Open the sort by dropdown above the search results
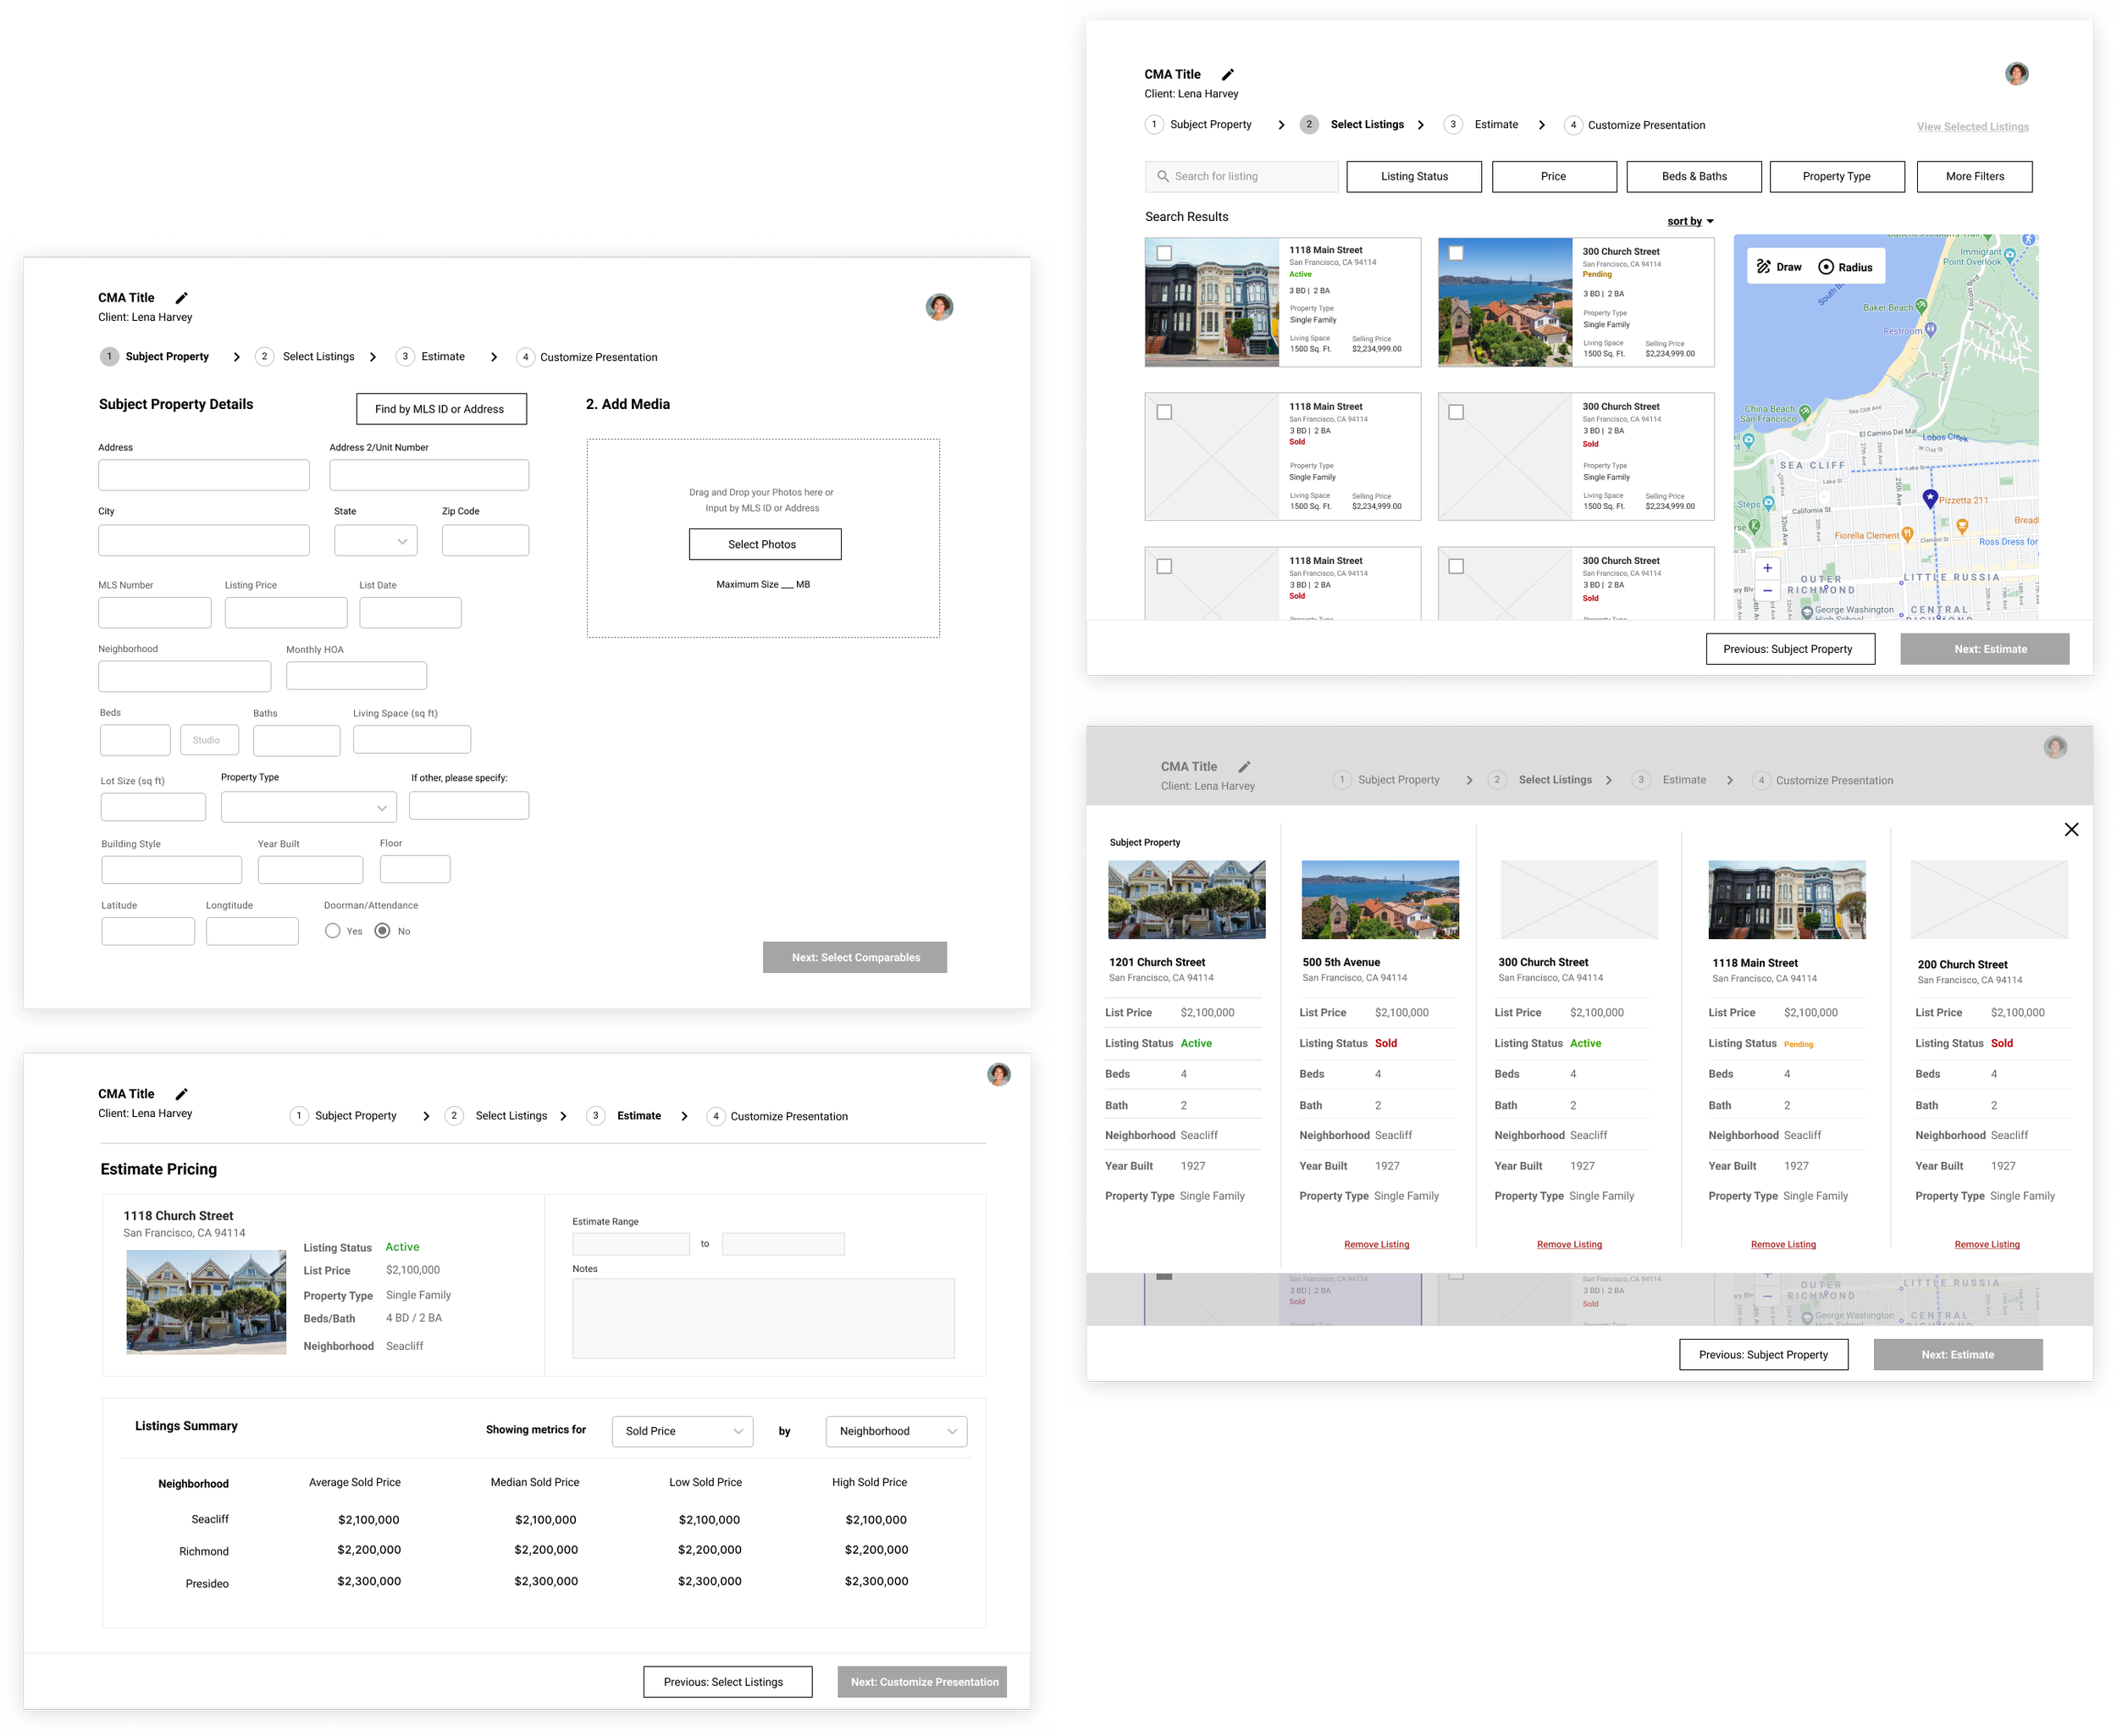Screen dimensions: 2117x1736 click(x=1690, y=222)
